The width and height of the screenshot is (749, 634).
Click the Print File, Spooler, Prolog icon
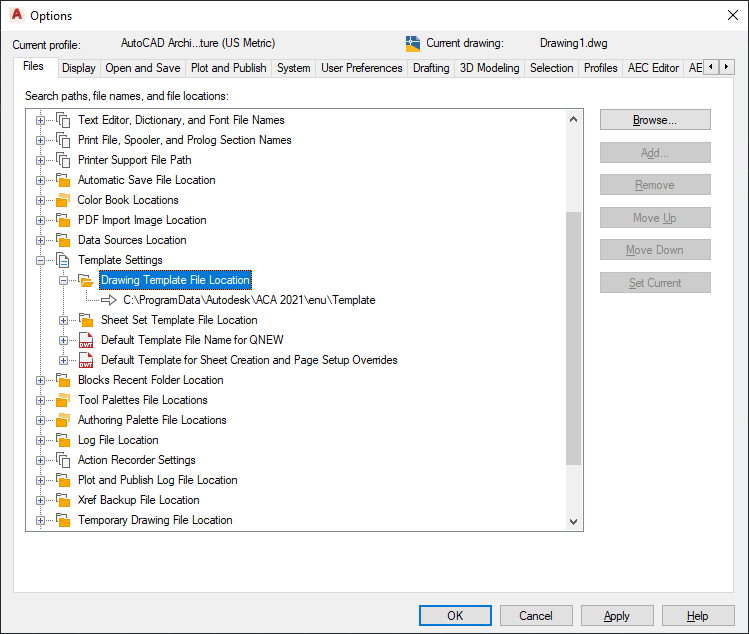63,140
